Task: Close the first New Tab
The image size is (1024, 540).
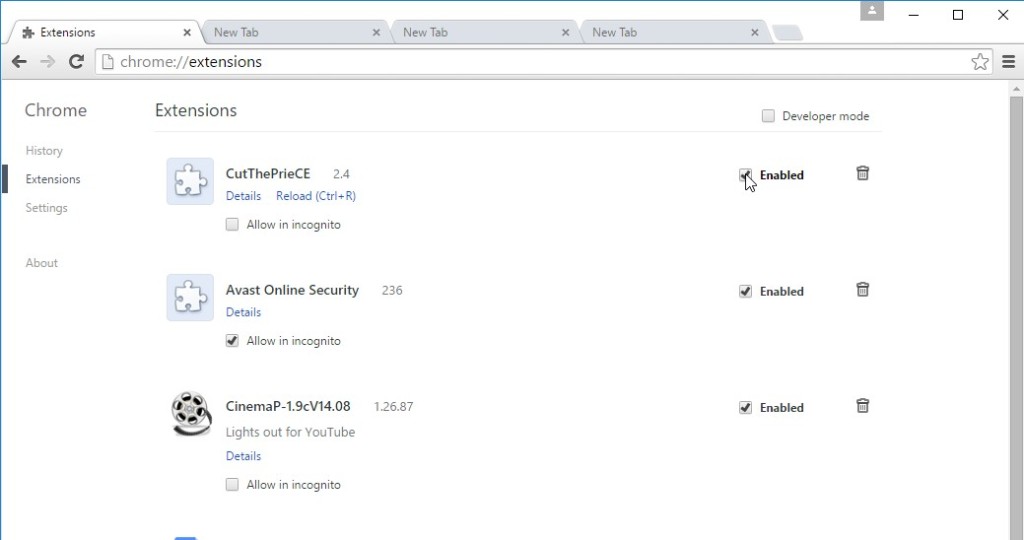Action: pyautogui.click(x=376, y=32)
